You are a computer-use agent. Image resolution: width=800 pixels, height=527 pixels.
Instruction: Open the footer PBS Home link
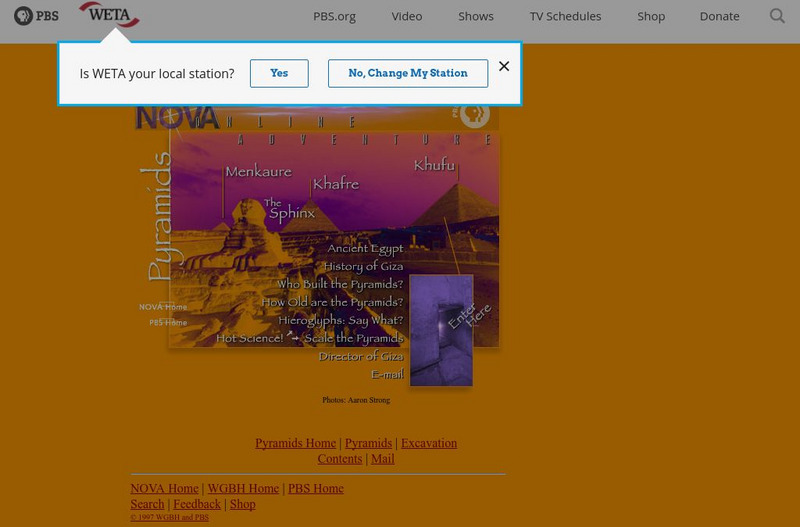pos(316,488)
